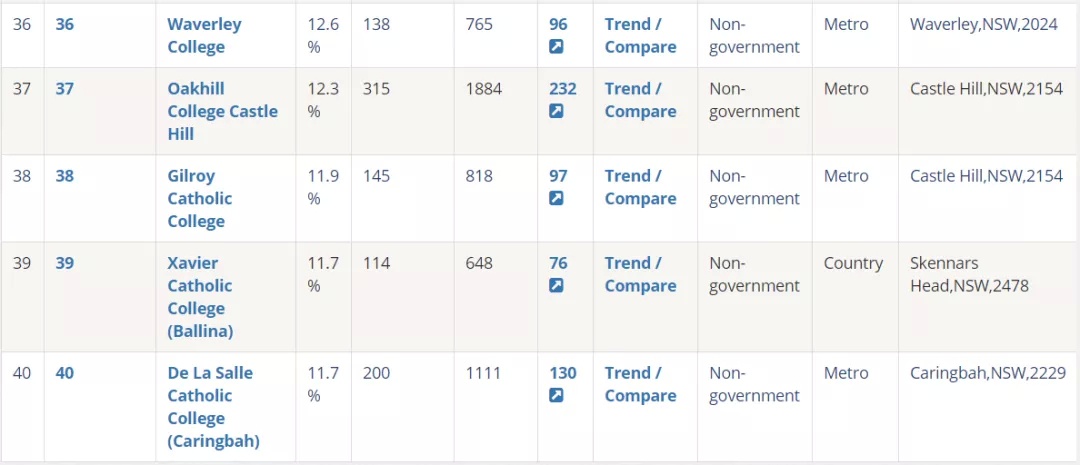Click Trend / Compare for Waverley College
The image size is (1080, 465).
pyautogui.click(x=641, y=36)
